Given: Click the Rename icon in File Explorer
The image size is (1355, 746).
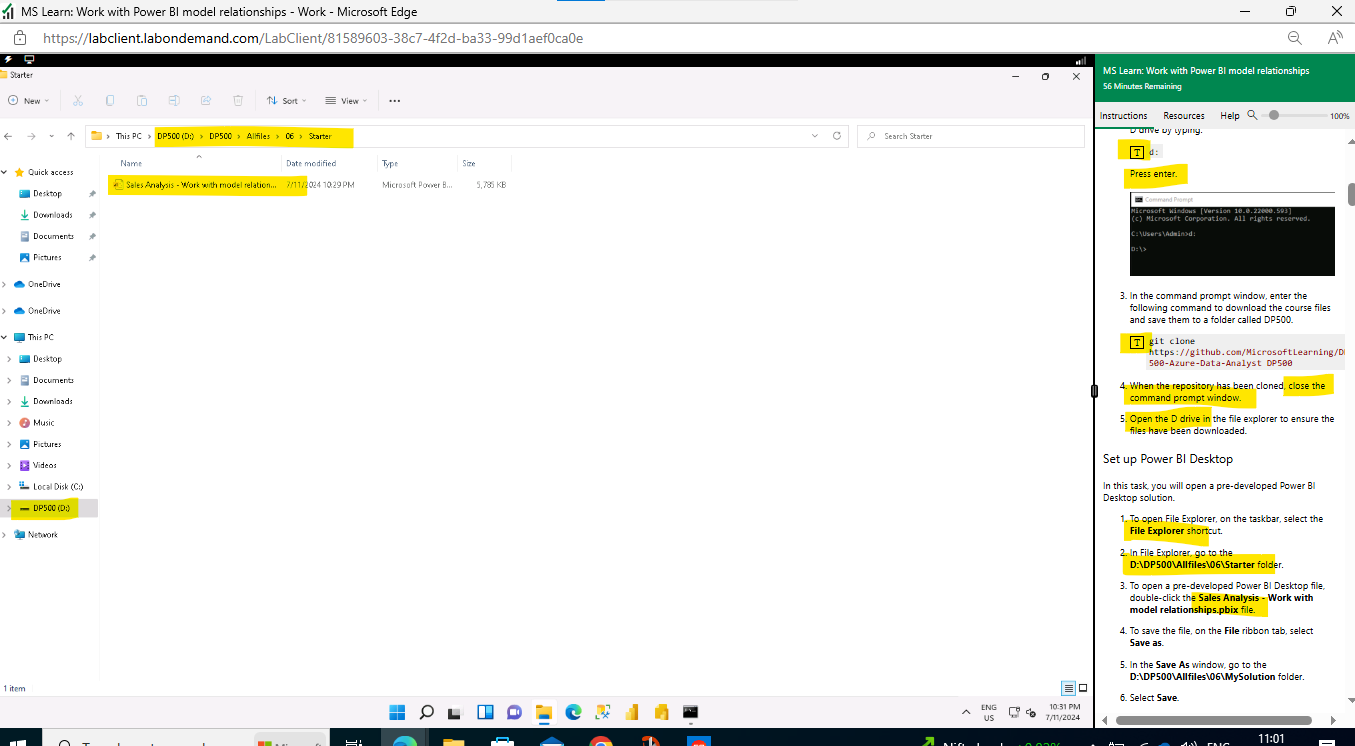Looking at the screenshot, I should coord(174,100).
